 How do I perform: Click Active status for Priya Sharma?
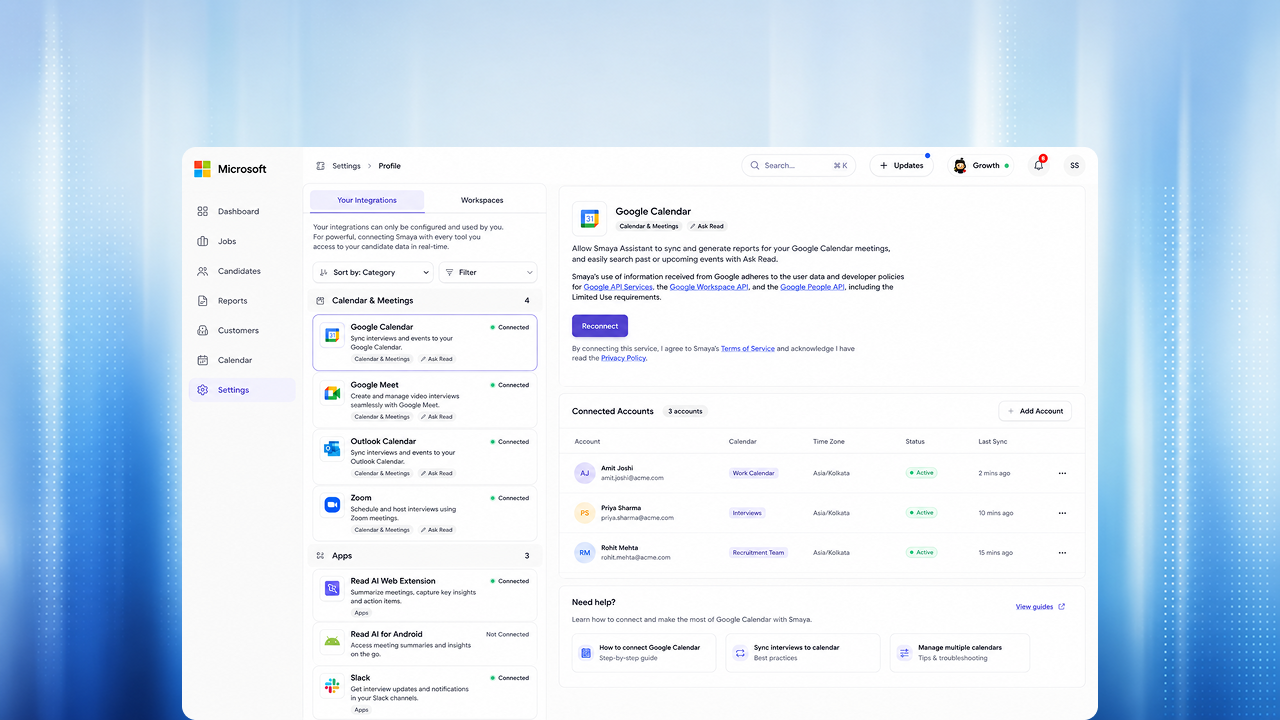tap(921, 513)
